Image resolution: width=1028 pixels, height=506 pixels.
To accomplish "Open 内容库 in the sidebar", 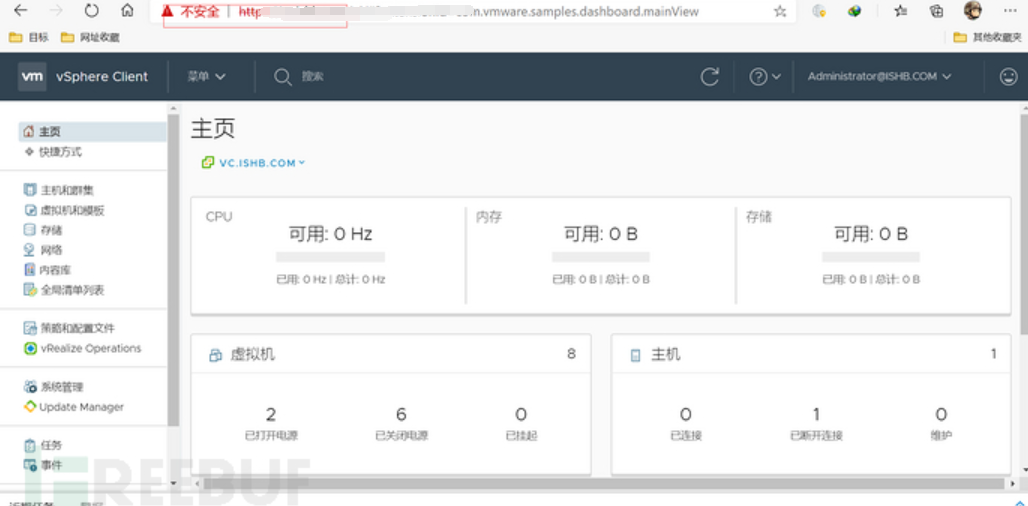I will [47, 269].
